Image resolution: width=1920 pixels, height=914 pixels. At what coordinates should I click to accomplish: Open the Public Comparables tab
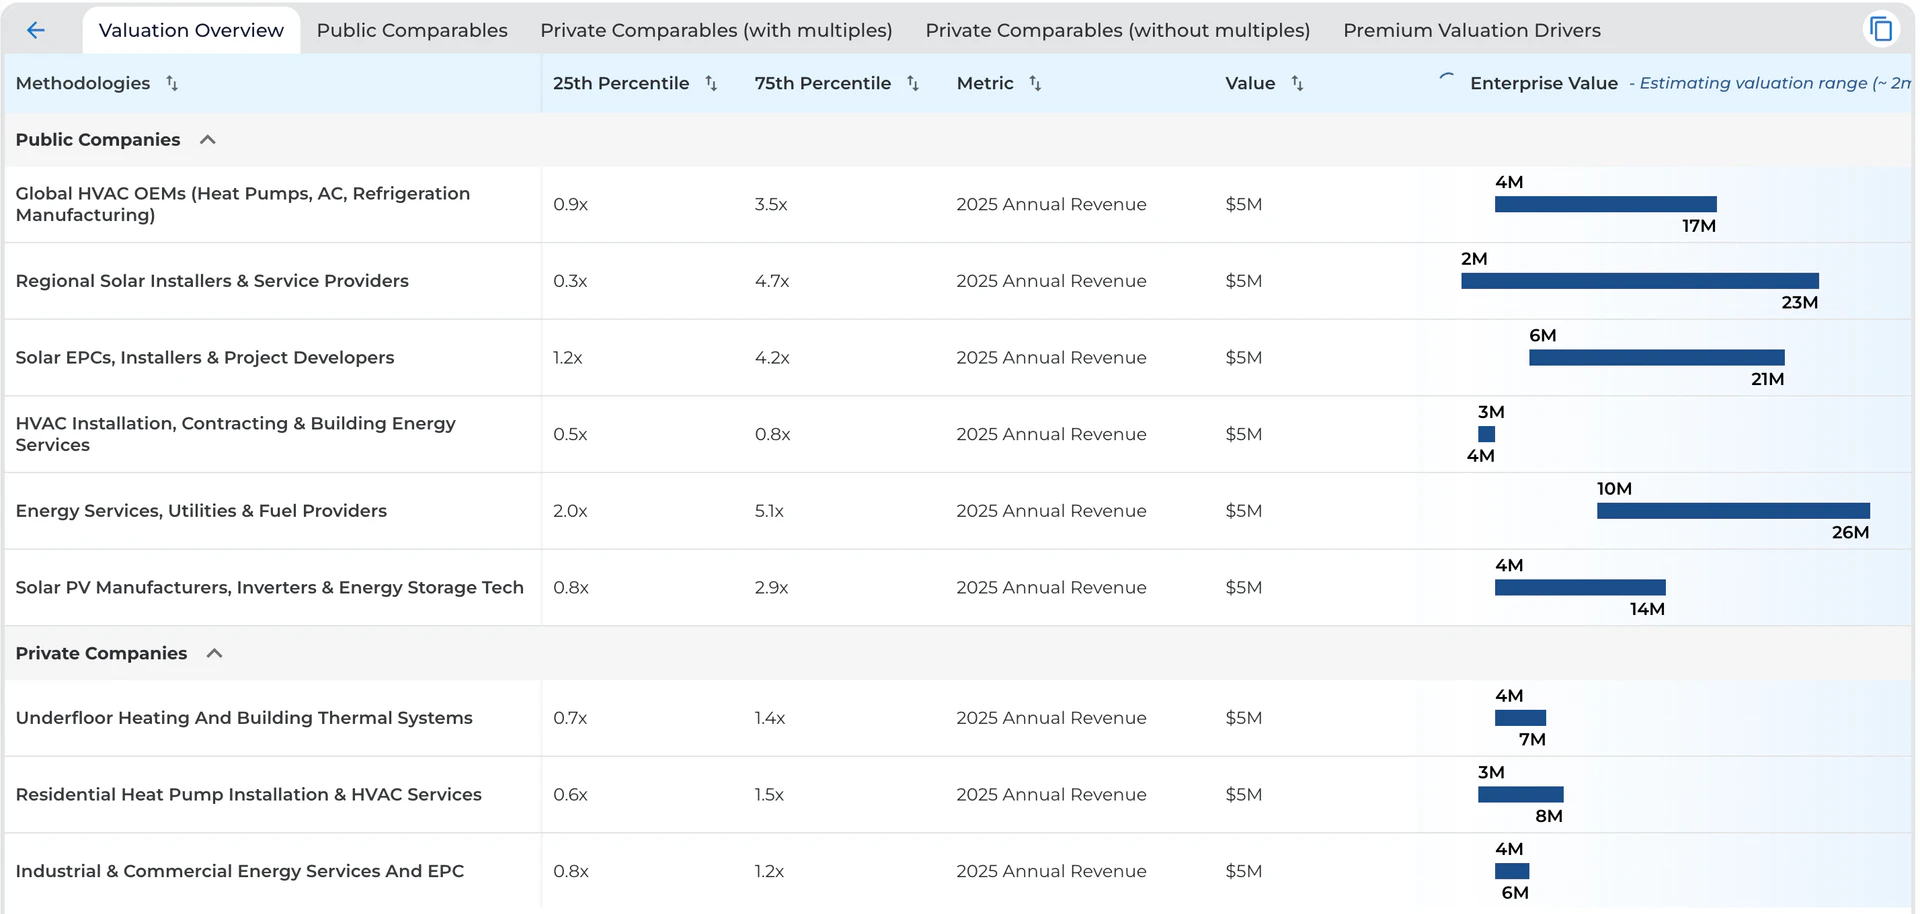[412, 30]
